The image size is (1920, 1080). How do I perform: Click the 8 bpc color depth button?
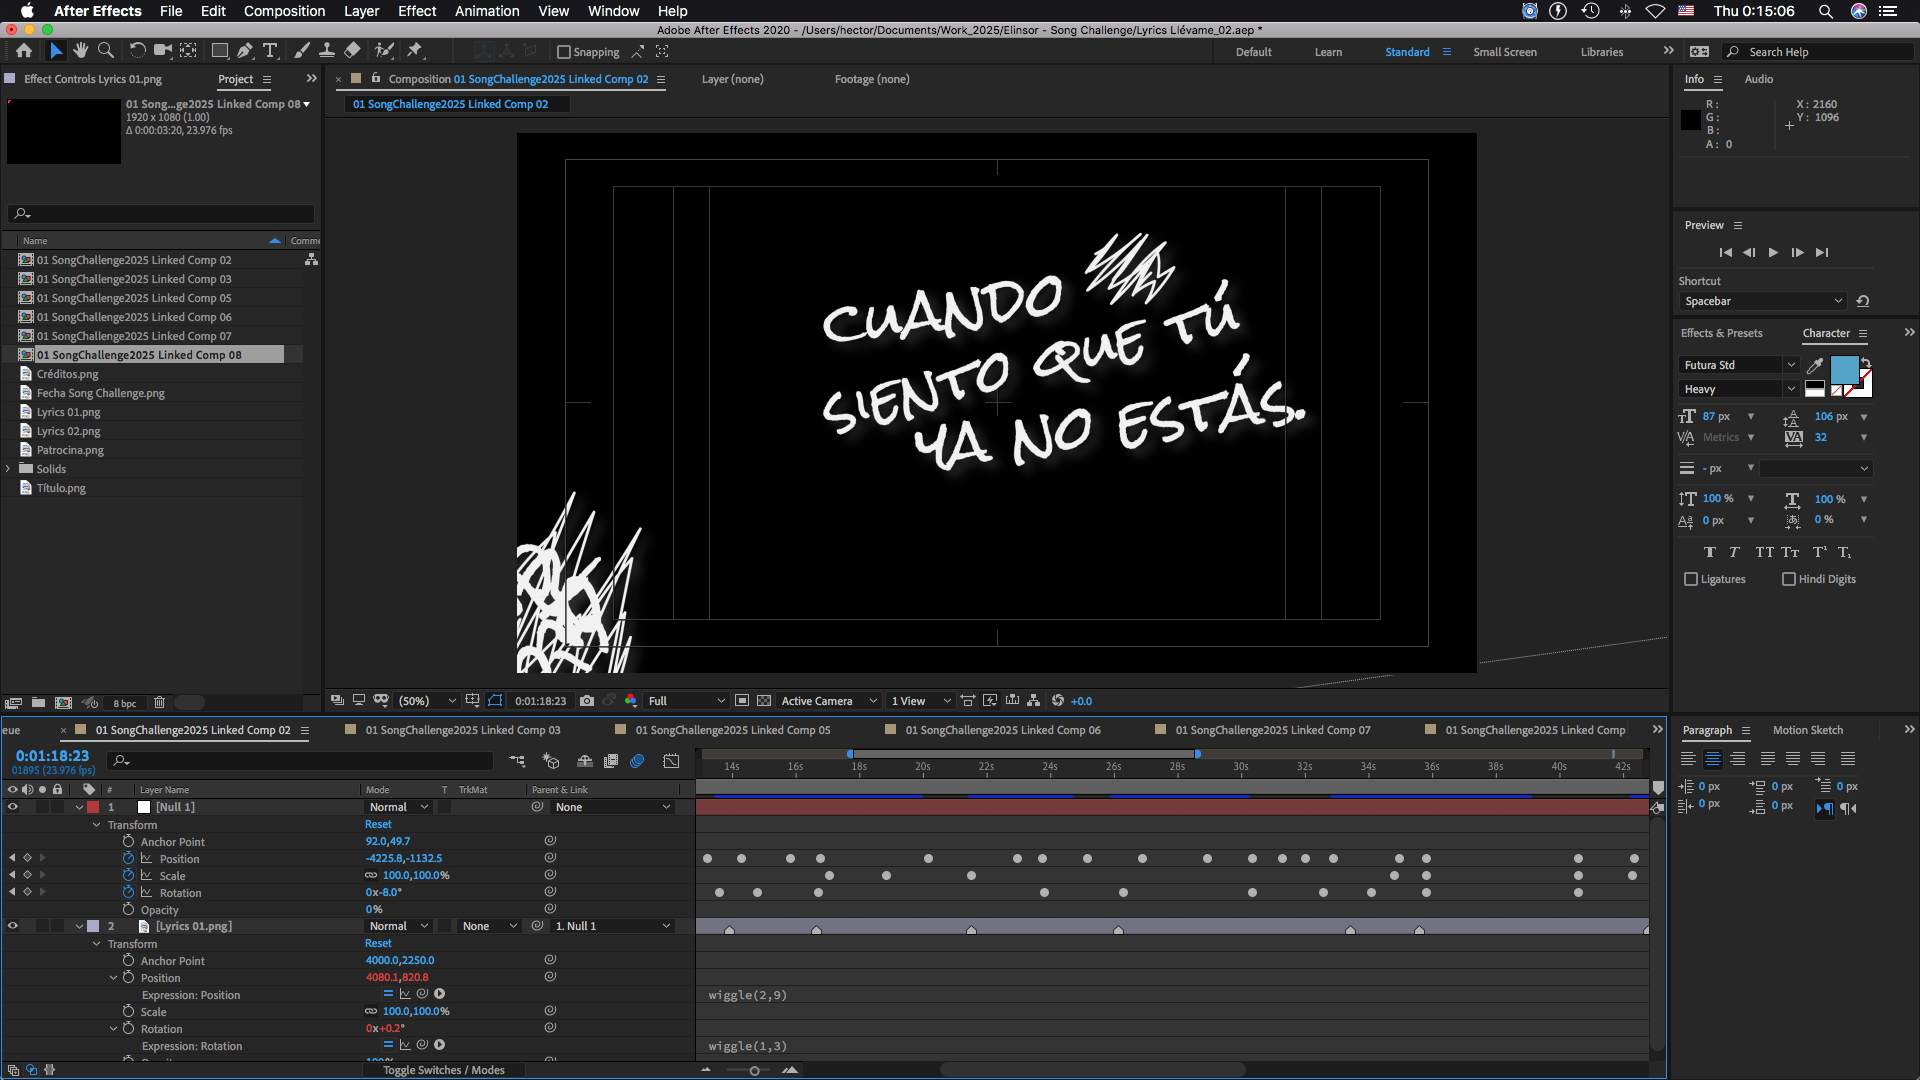[124, 704]
